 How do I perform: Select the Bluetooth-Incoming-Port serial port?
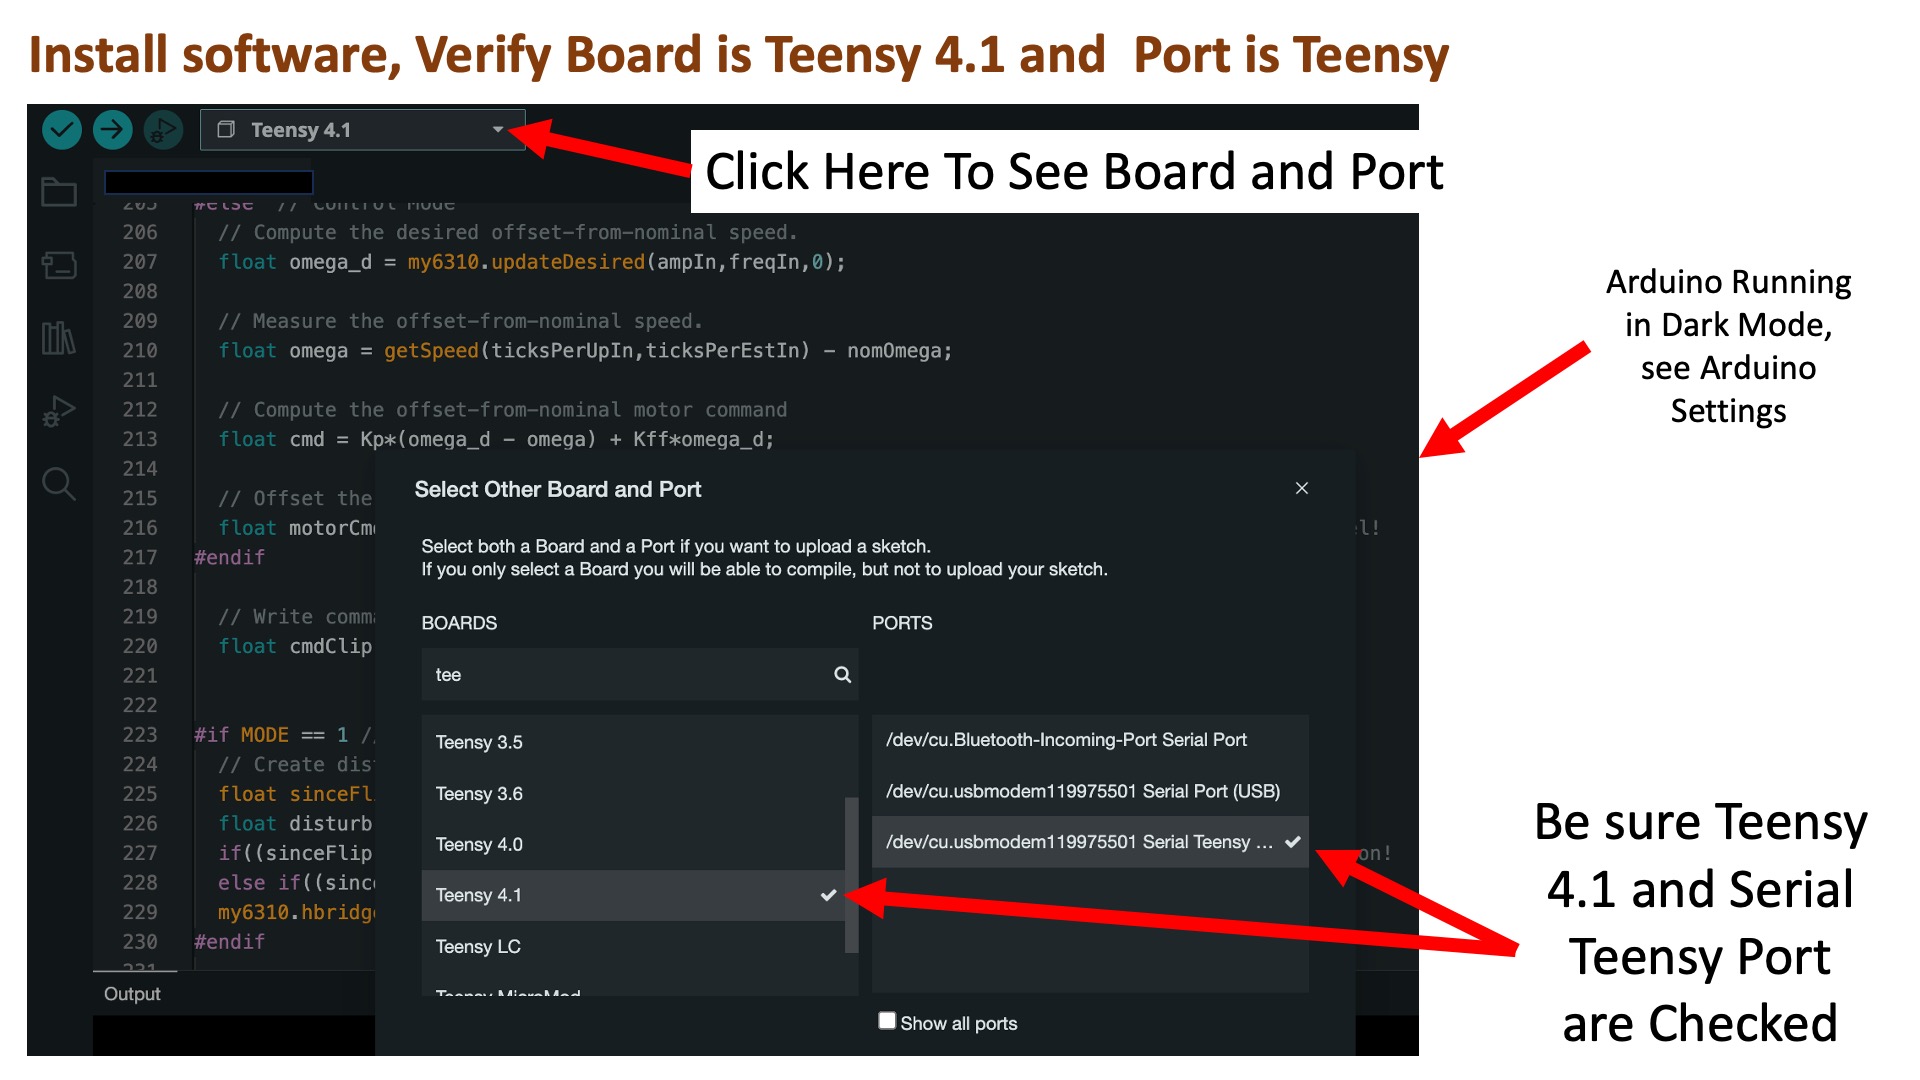1067,740
